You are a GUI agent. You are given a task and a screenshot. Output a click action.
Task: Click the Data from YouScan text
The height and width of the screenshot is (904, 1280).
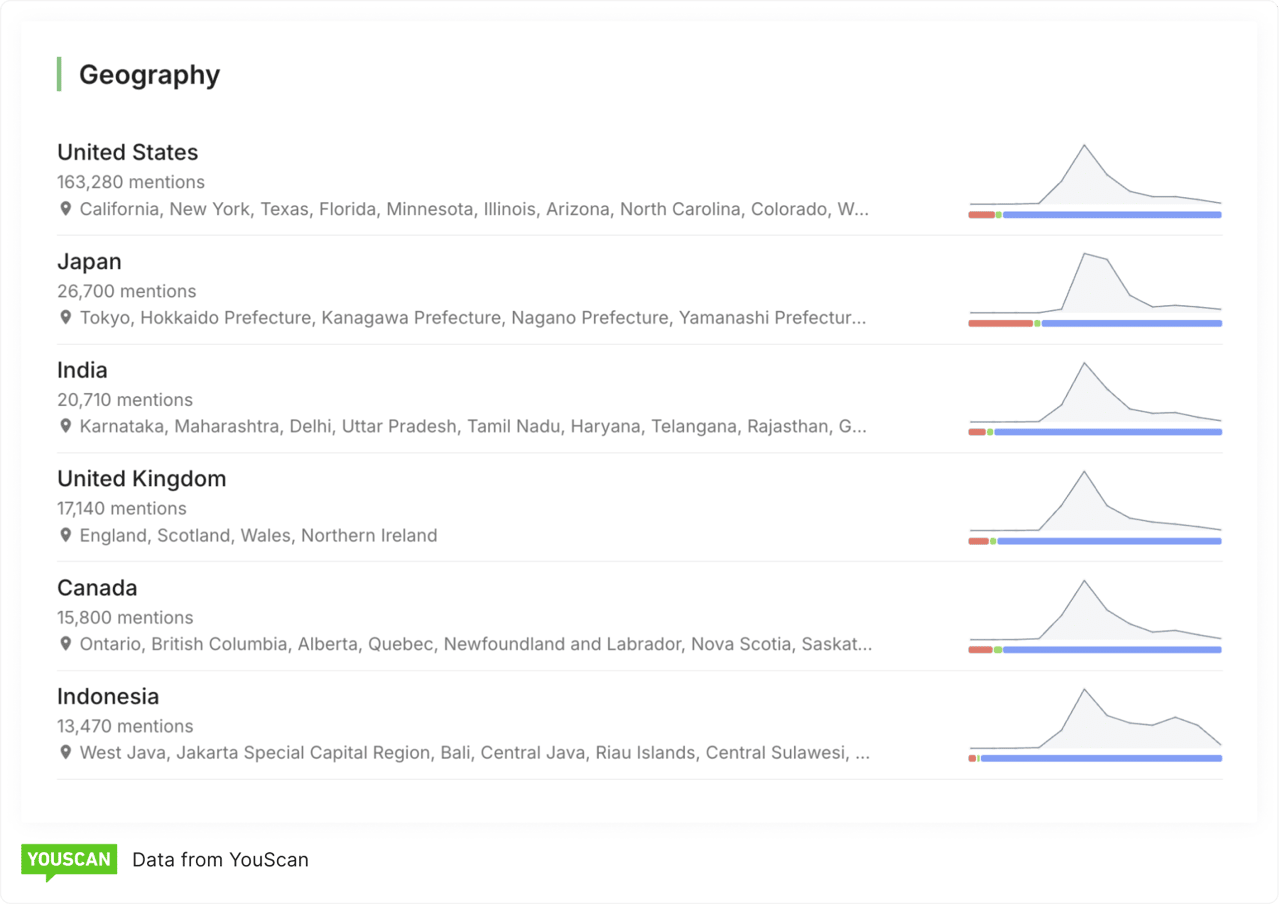pyautogui.click(x=220, y=860)
